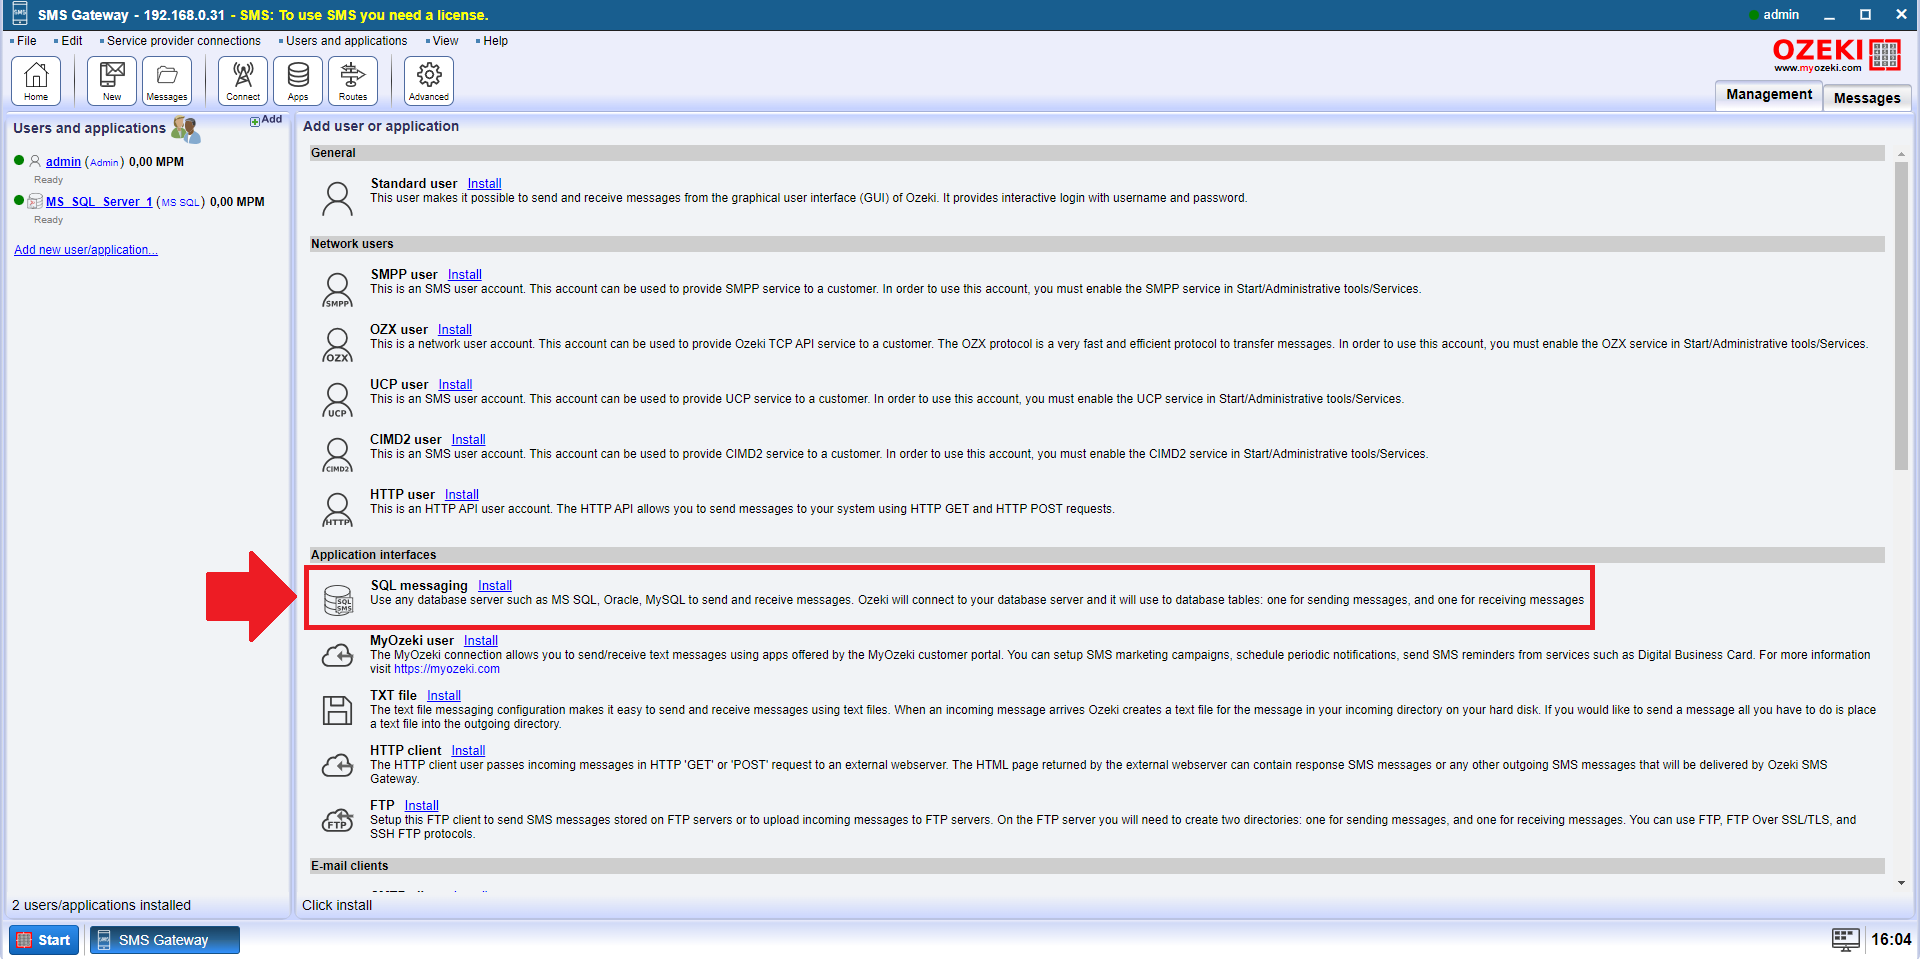
Task: Click the CIMD2 user icon
Action: (338, 455)
